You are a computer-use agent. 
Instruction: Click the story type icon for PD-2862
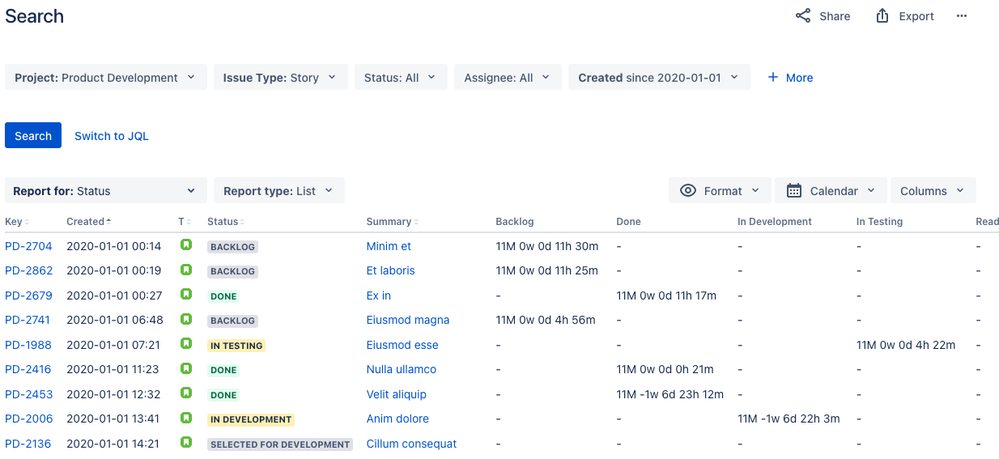coord(186,270)
